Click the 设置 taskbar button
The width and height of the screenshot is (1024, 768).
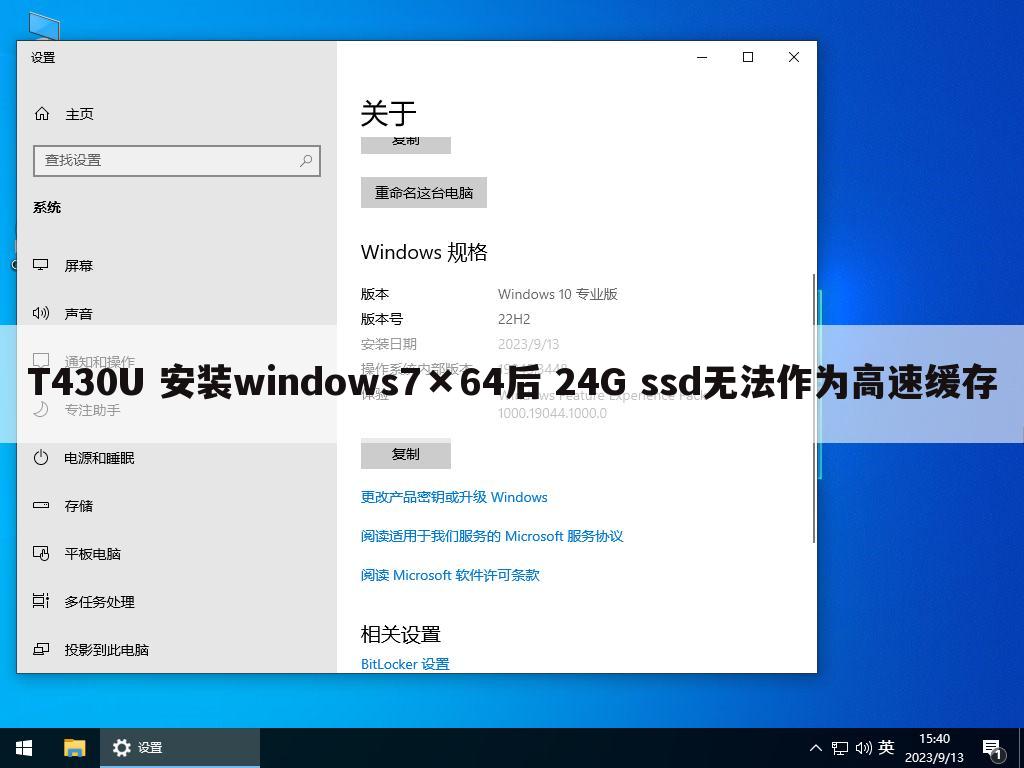[x=180, y=748]
